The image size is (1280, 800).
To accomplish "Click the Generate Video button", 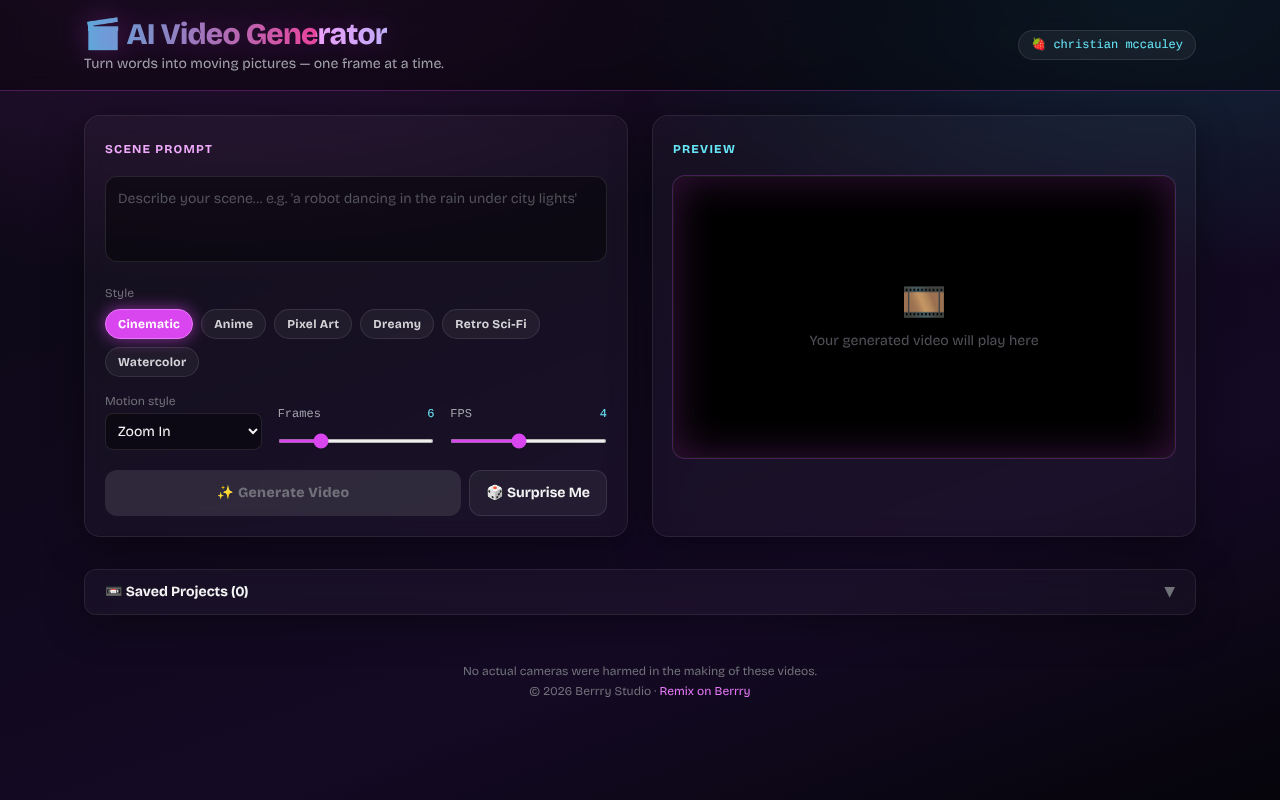I will click(x=283, y=493).
